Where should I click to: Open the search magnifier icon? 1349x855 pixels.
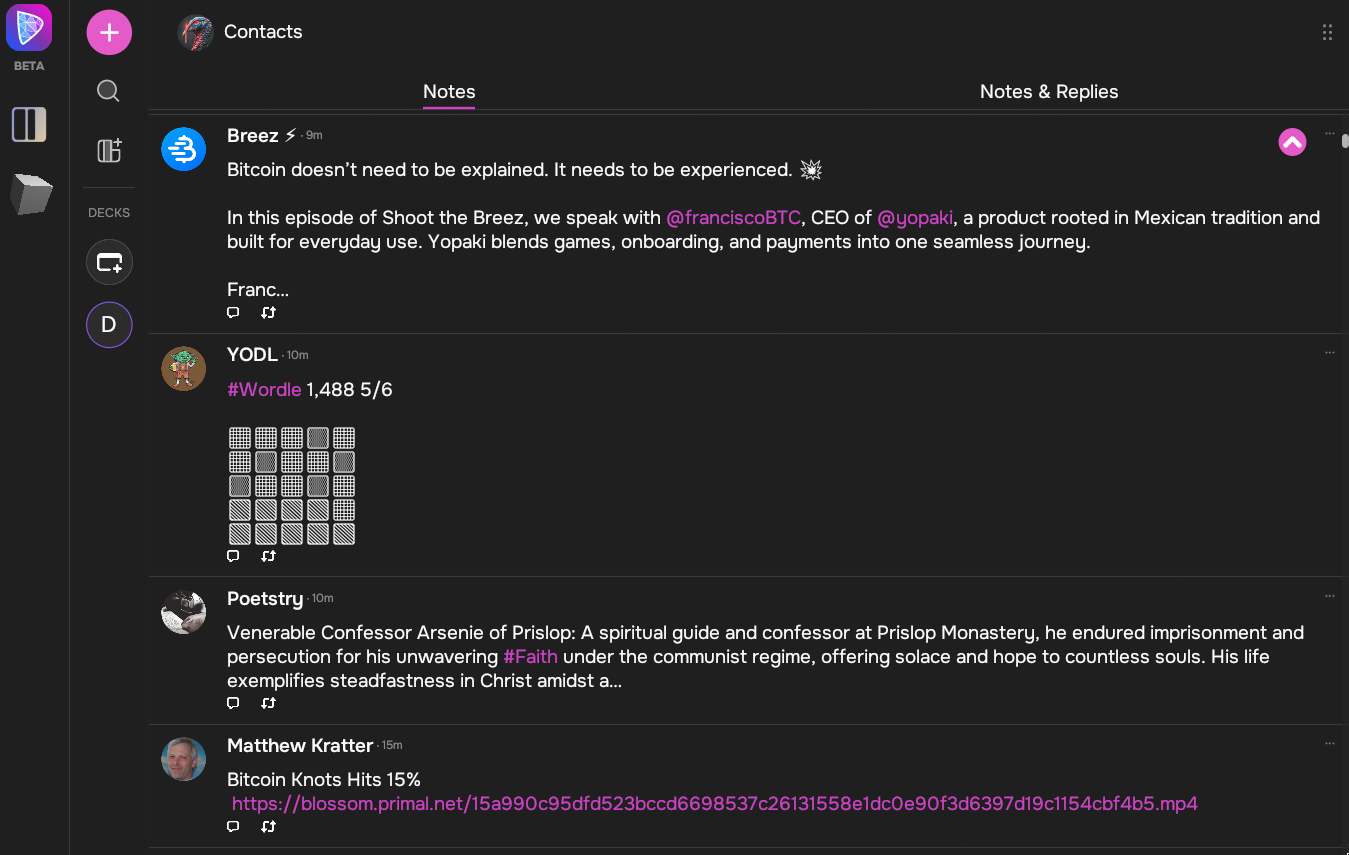click(x=109, y=92)
